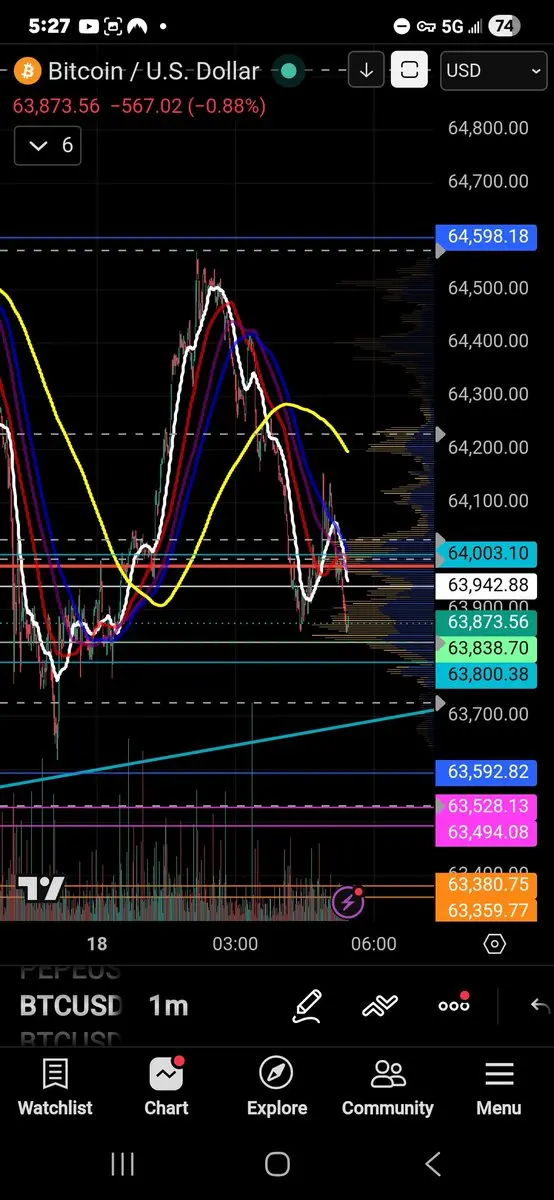Screen dimensions: 554x1200
Task: Open the indicators icon
Action: [380, 1006]
